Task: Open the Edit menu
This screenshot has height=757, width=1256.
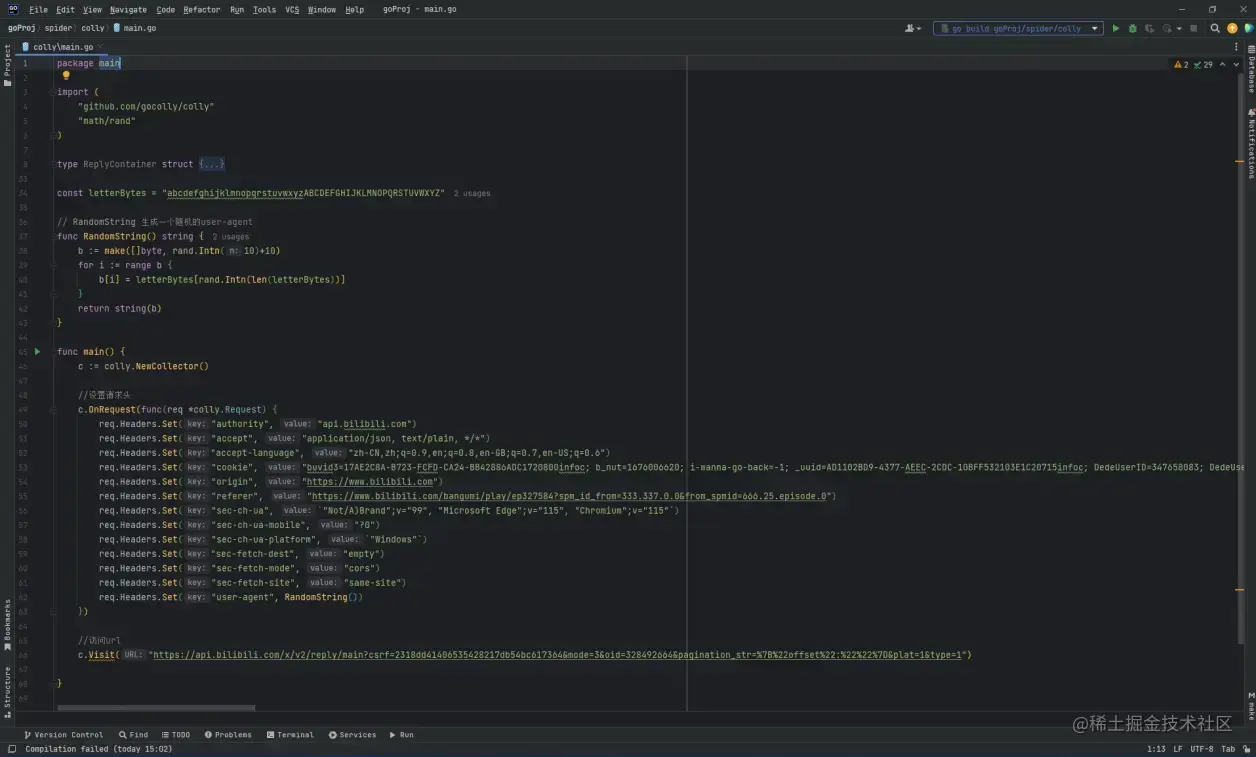Action: click(65, 9)
